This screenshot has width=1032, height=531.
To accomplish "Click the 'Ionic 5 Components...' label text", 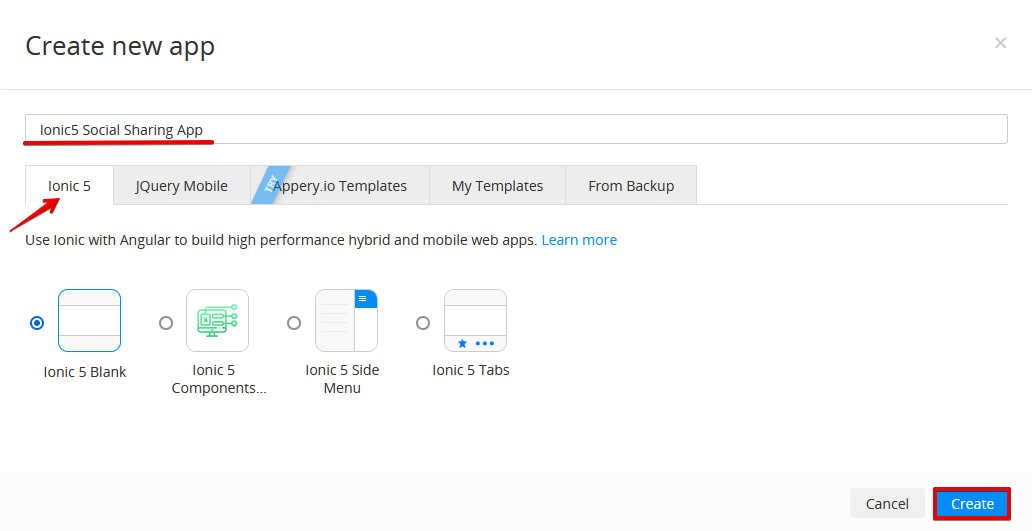I will coord(219,379).
